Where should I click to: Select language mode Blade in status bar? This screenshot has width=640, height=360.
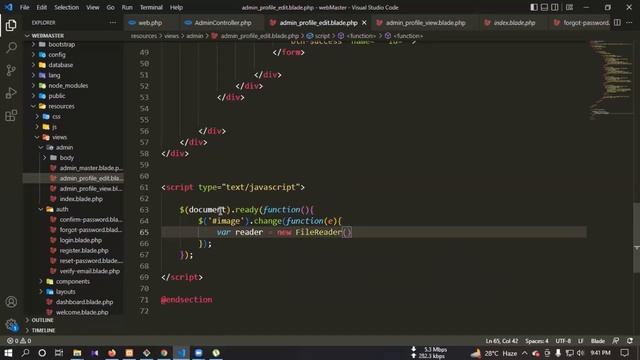tap(598, 341)
